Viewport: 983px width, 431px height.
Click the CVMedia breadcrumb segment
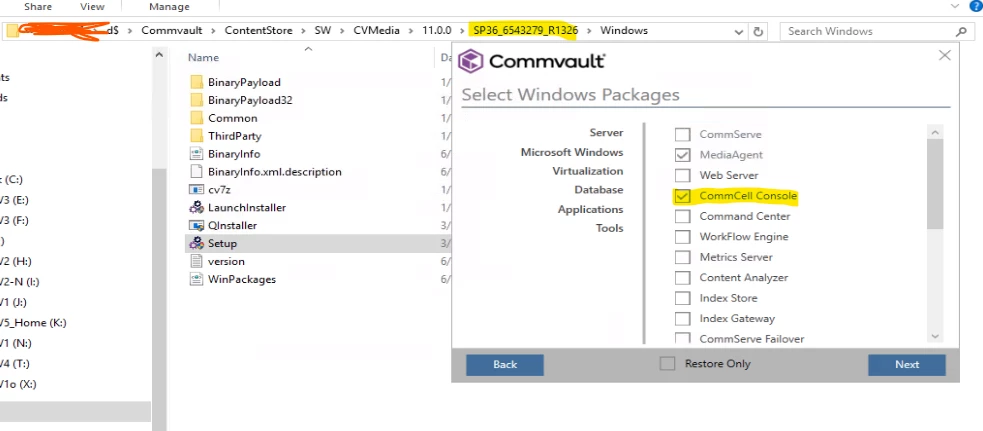[376, 31]
